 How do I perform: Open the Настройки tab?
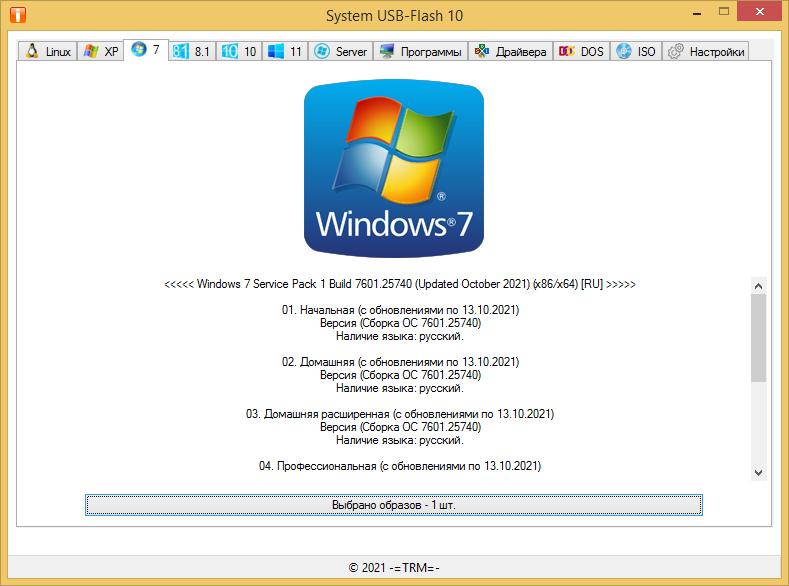(705, 51)
